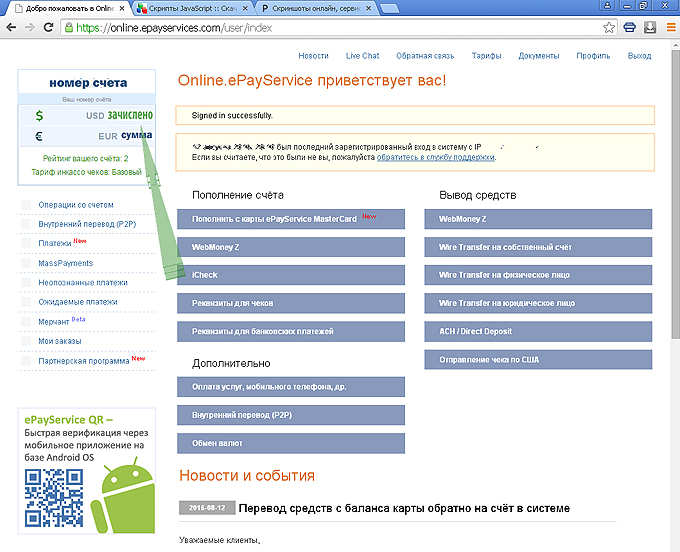Go back with the browser back arrow

(11, 28)
